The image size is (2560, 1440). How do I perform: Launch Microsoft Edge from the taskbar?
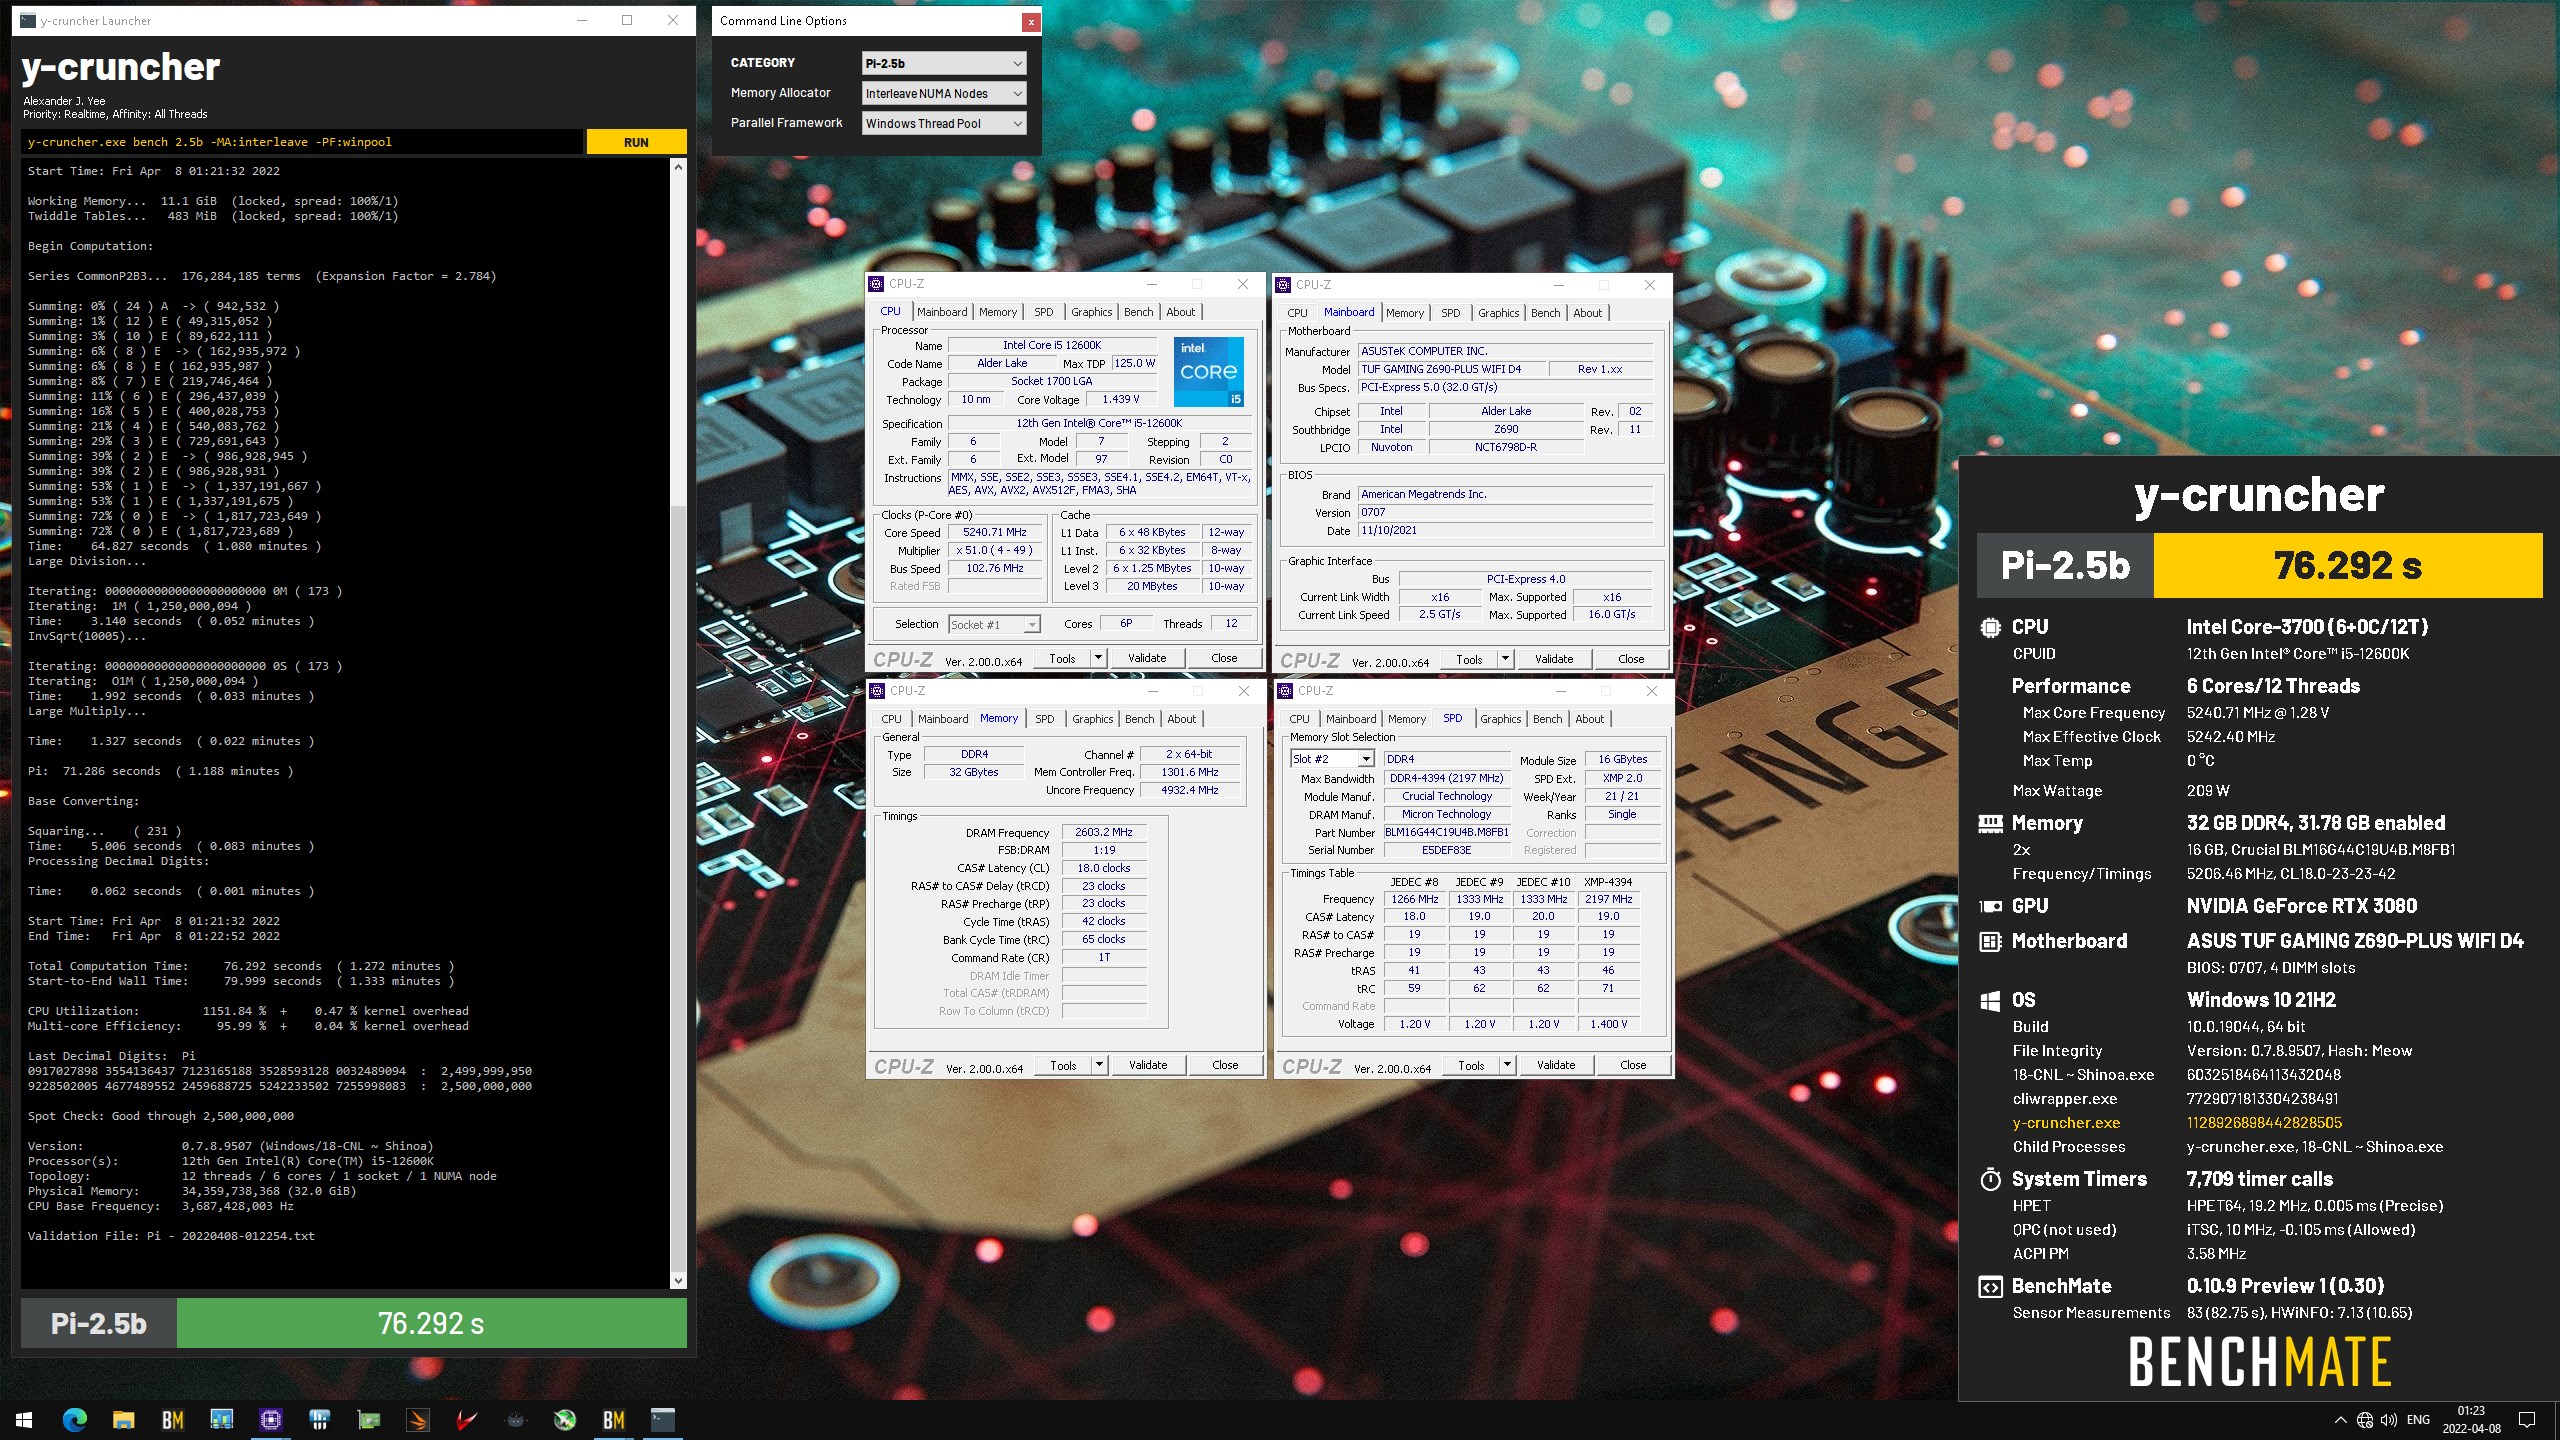[x=74, y=1419]
